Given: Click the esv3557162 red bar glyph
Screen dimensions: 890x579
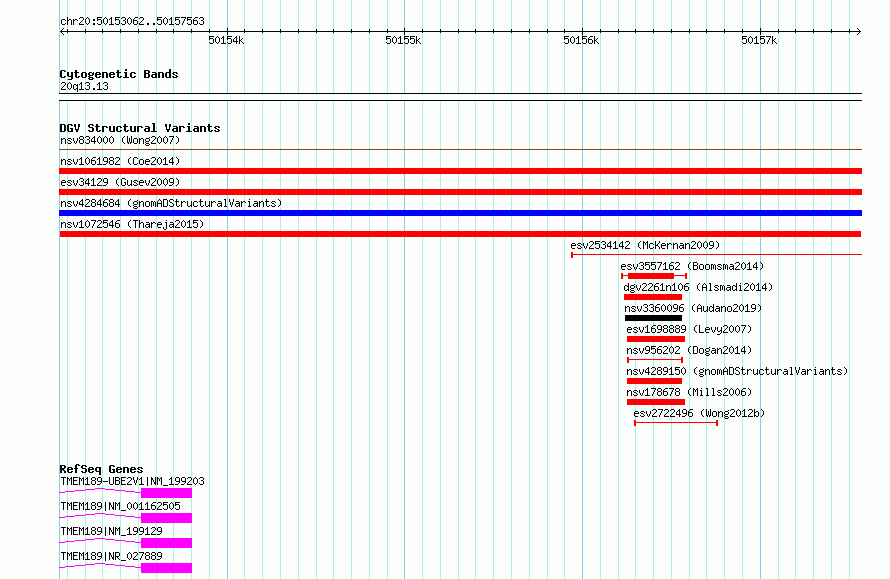Looking at the screenshot, I should 654,276.
